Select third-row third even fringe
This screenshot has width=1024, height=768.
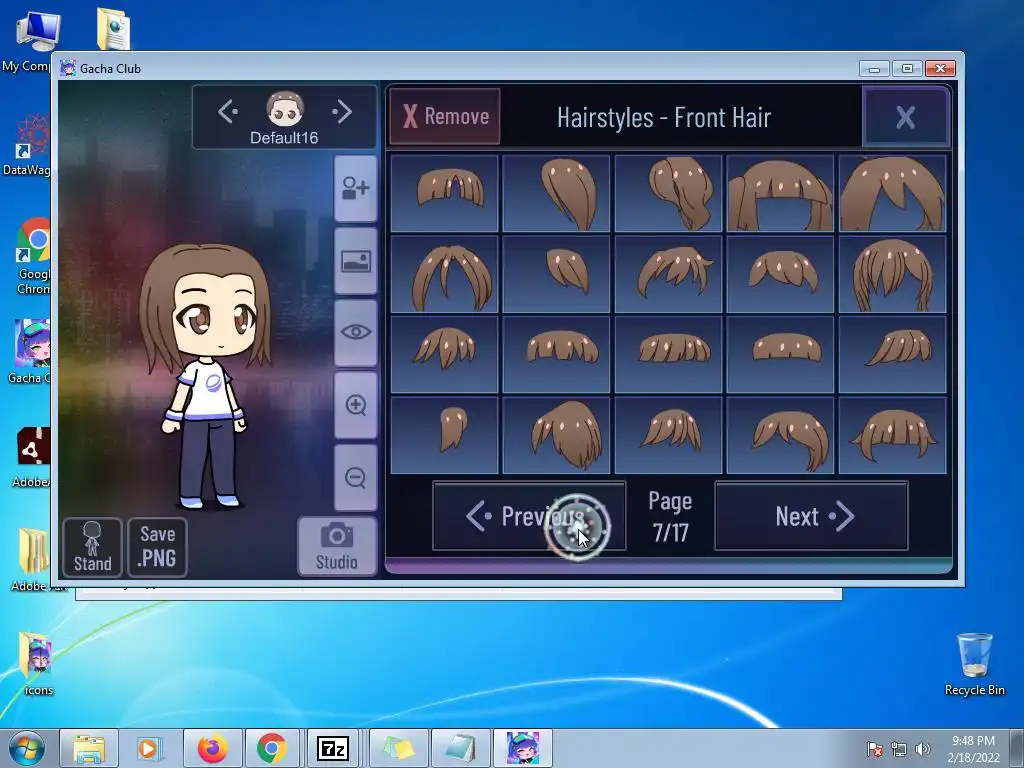[668, 355]
